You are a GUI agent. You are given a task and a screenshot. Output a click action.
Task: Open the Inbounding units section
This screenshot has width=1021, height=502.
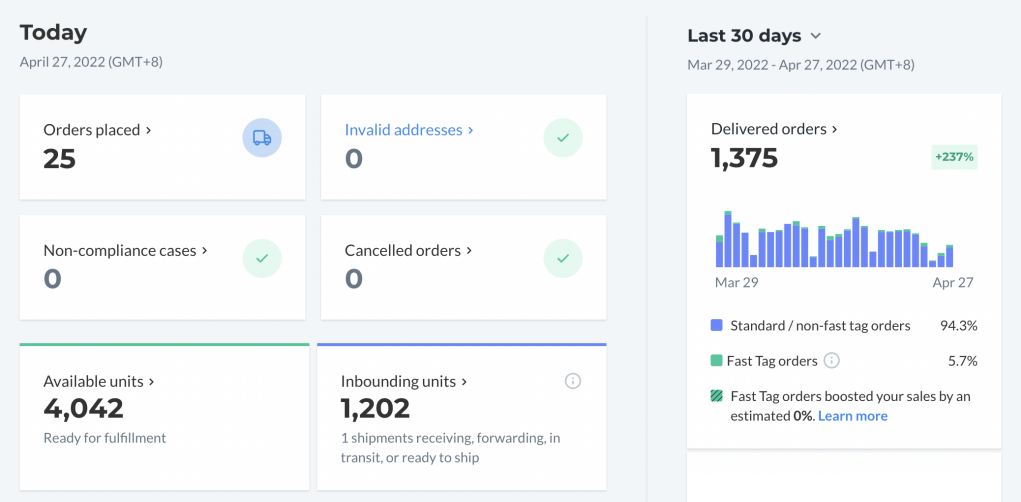pos(398,381)
